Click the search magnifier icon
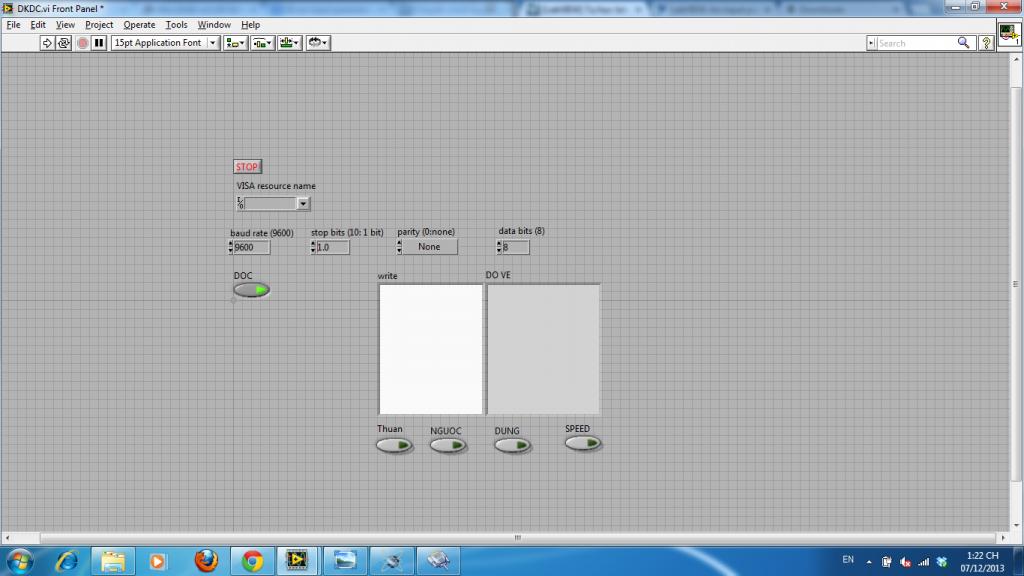Image resolution: width=1024 pixels, height=576 pixels. pyautogui.click(x=963, y=43)
